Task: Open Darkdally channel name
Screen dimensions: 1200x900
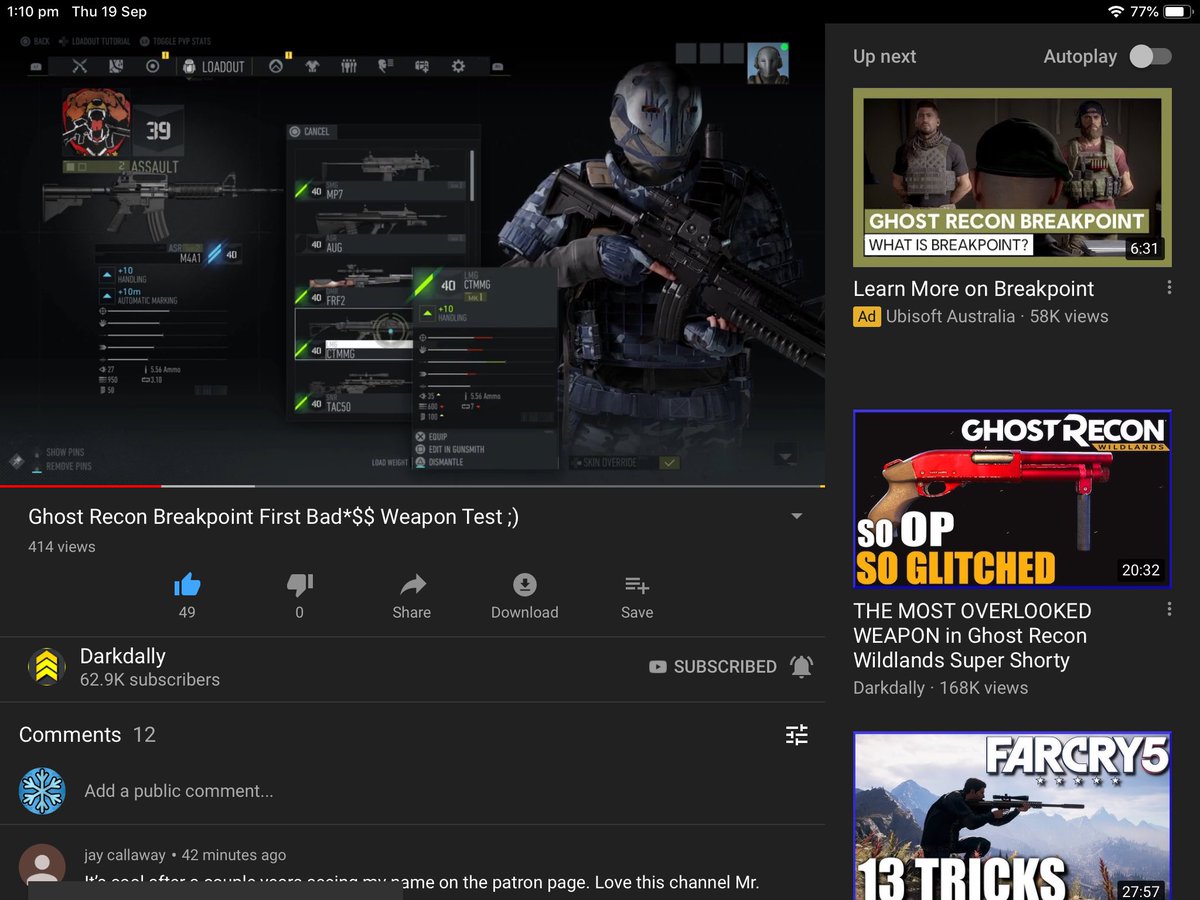Action: [x=123, y=656]
